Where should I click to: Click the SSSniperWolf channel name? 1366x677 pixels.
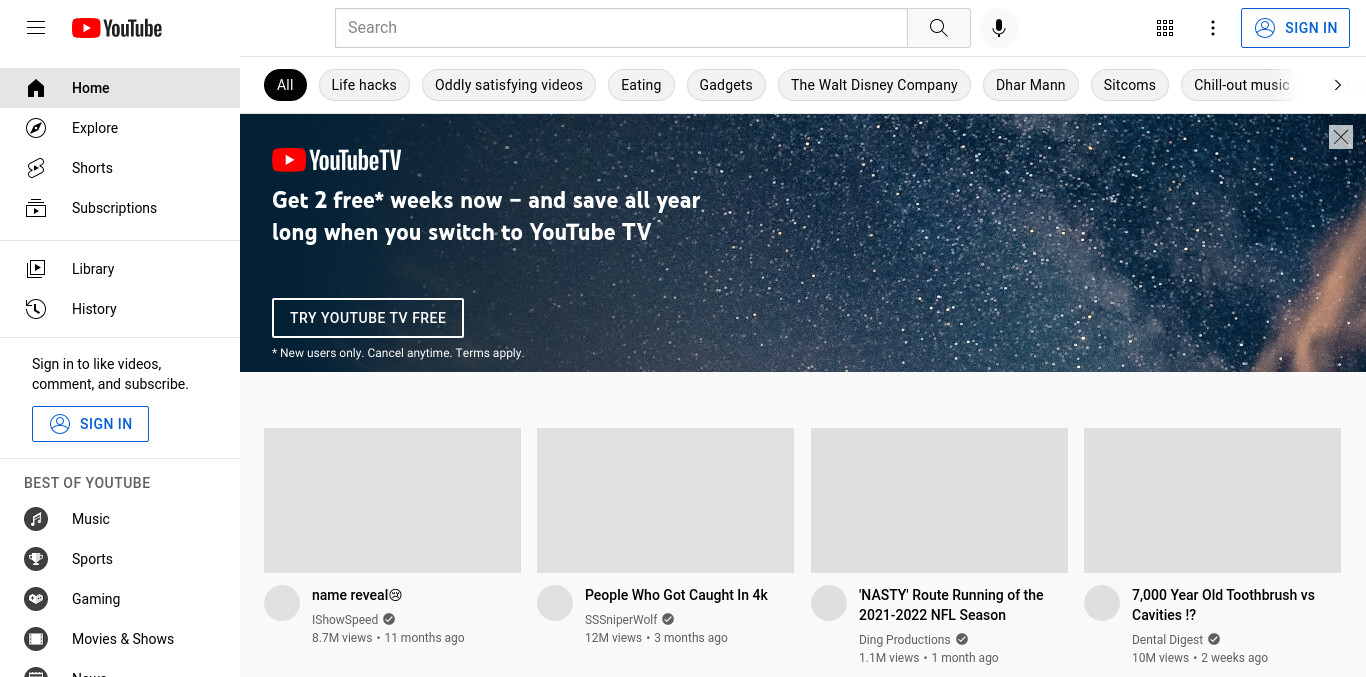(x=621, y=620)
